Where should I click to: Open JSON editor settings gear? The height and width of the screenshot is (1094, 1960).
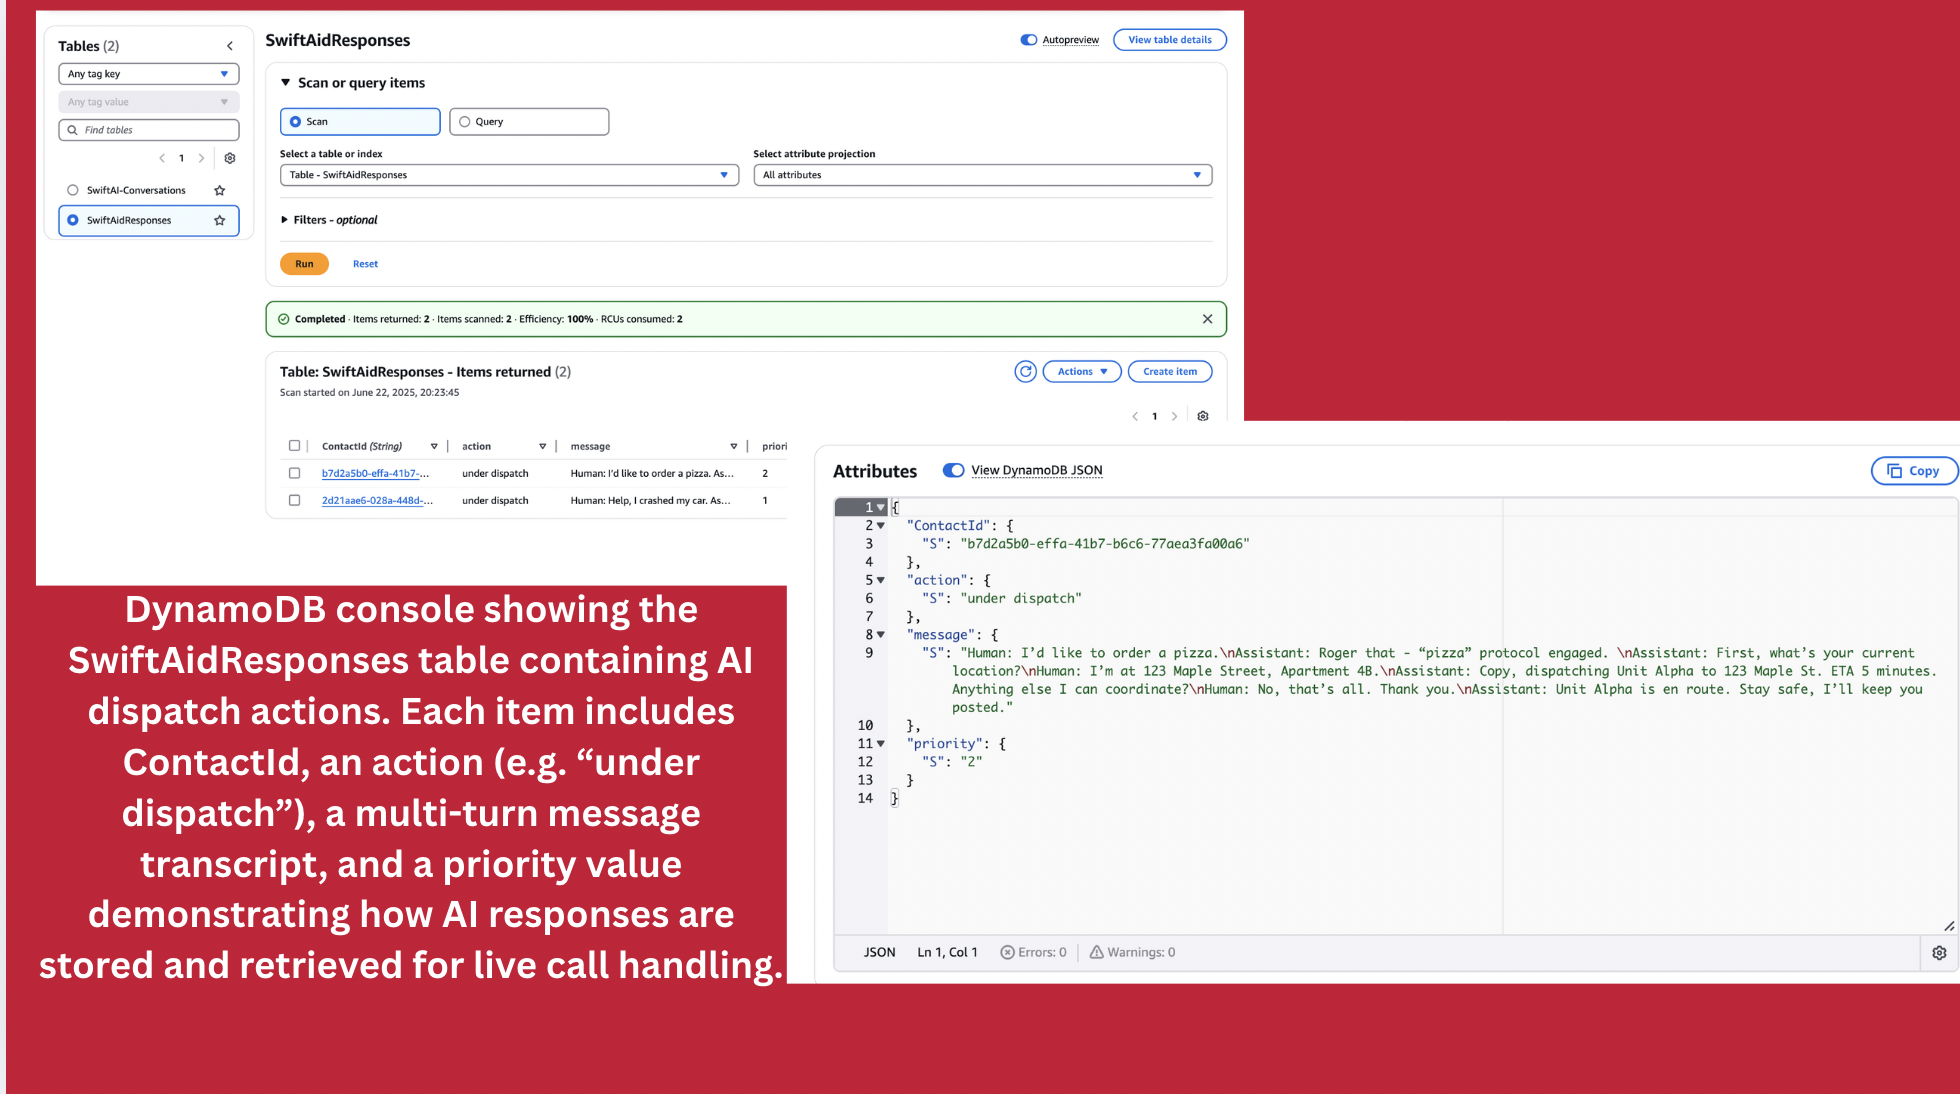(1939, 953)
